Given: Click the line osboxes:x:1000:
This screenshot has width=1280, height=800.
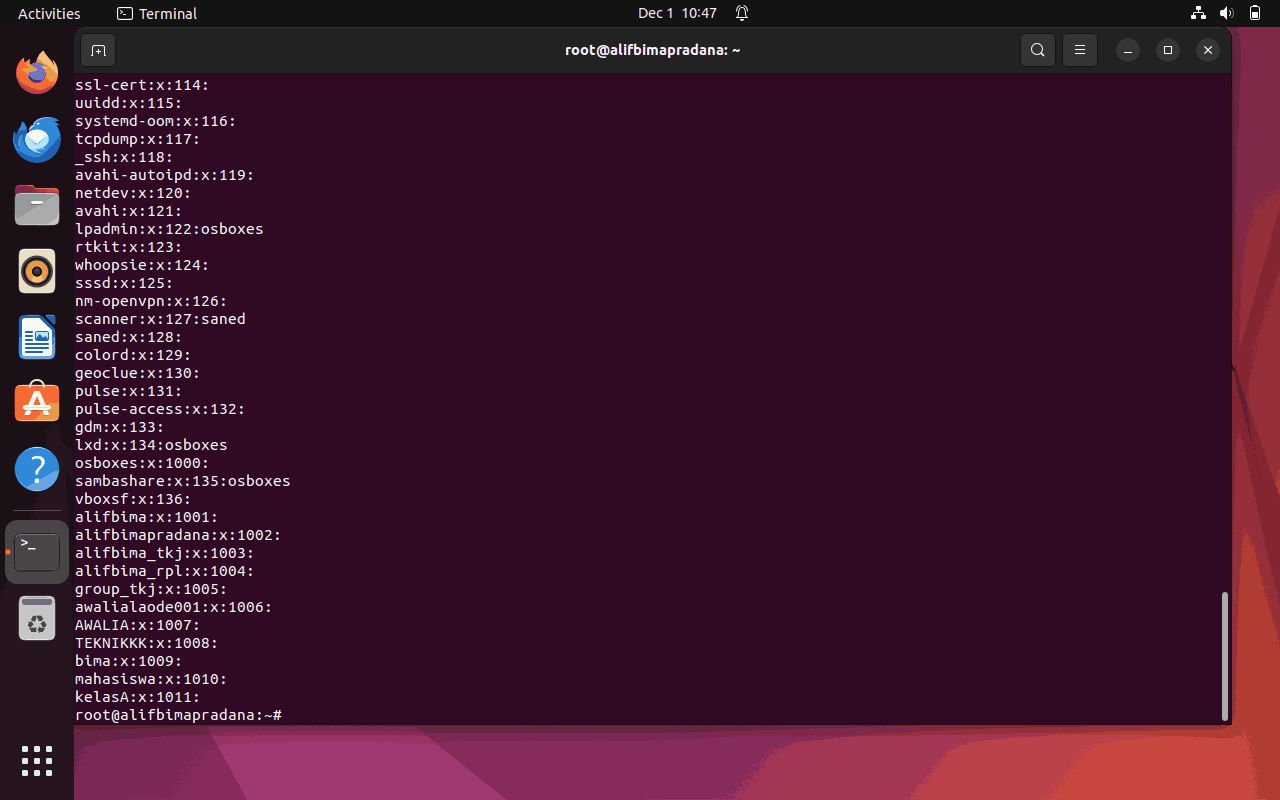Looking at the screenshot, I should 142,463.
